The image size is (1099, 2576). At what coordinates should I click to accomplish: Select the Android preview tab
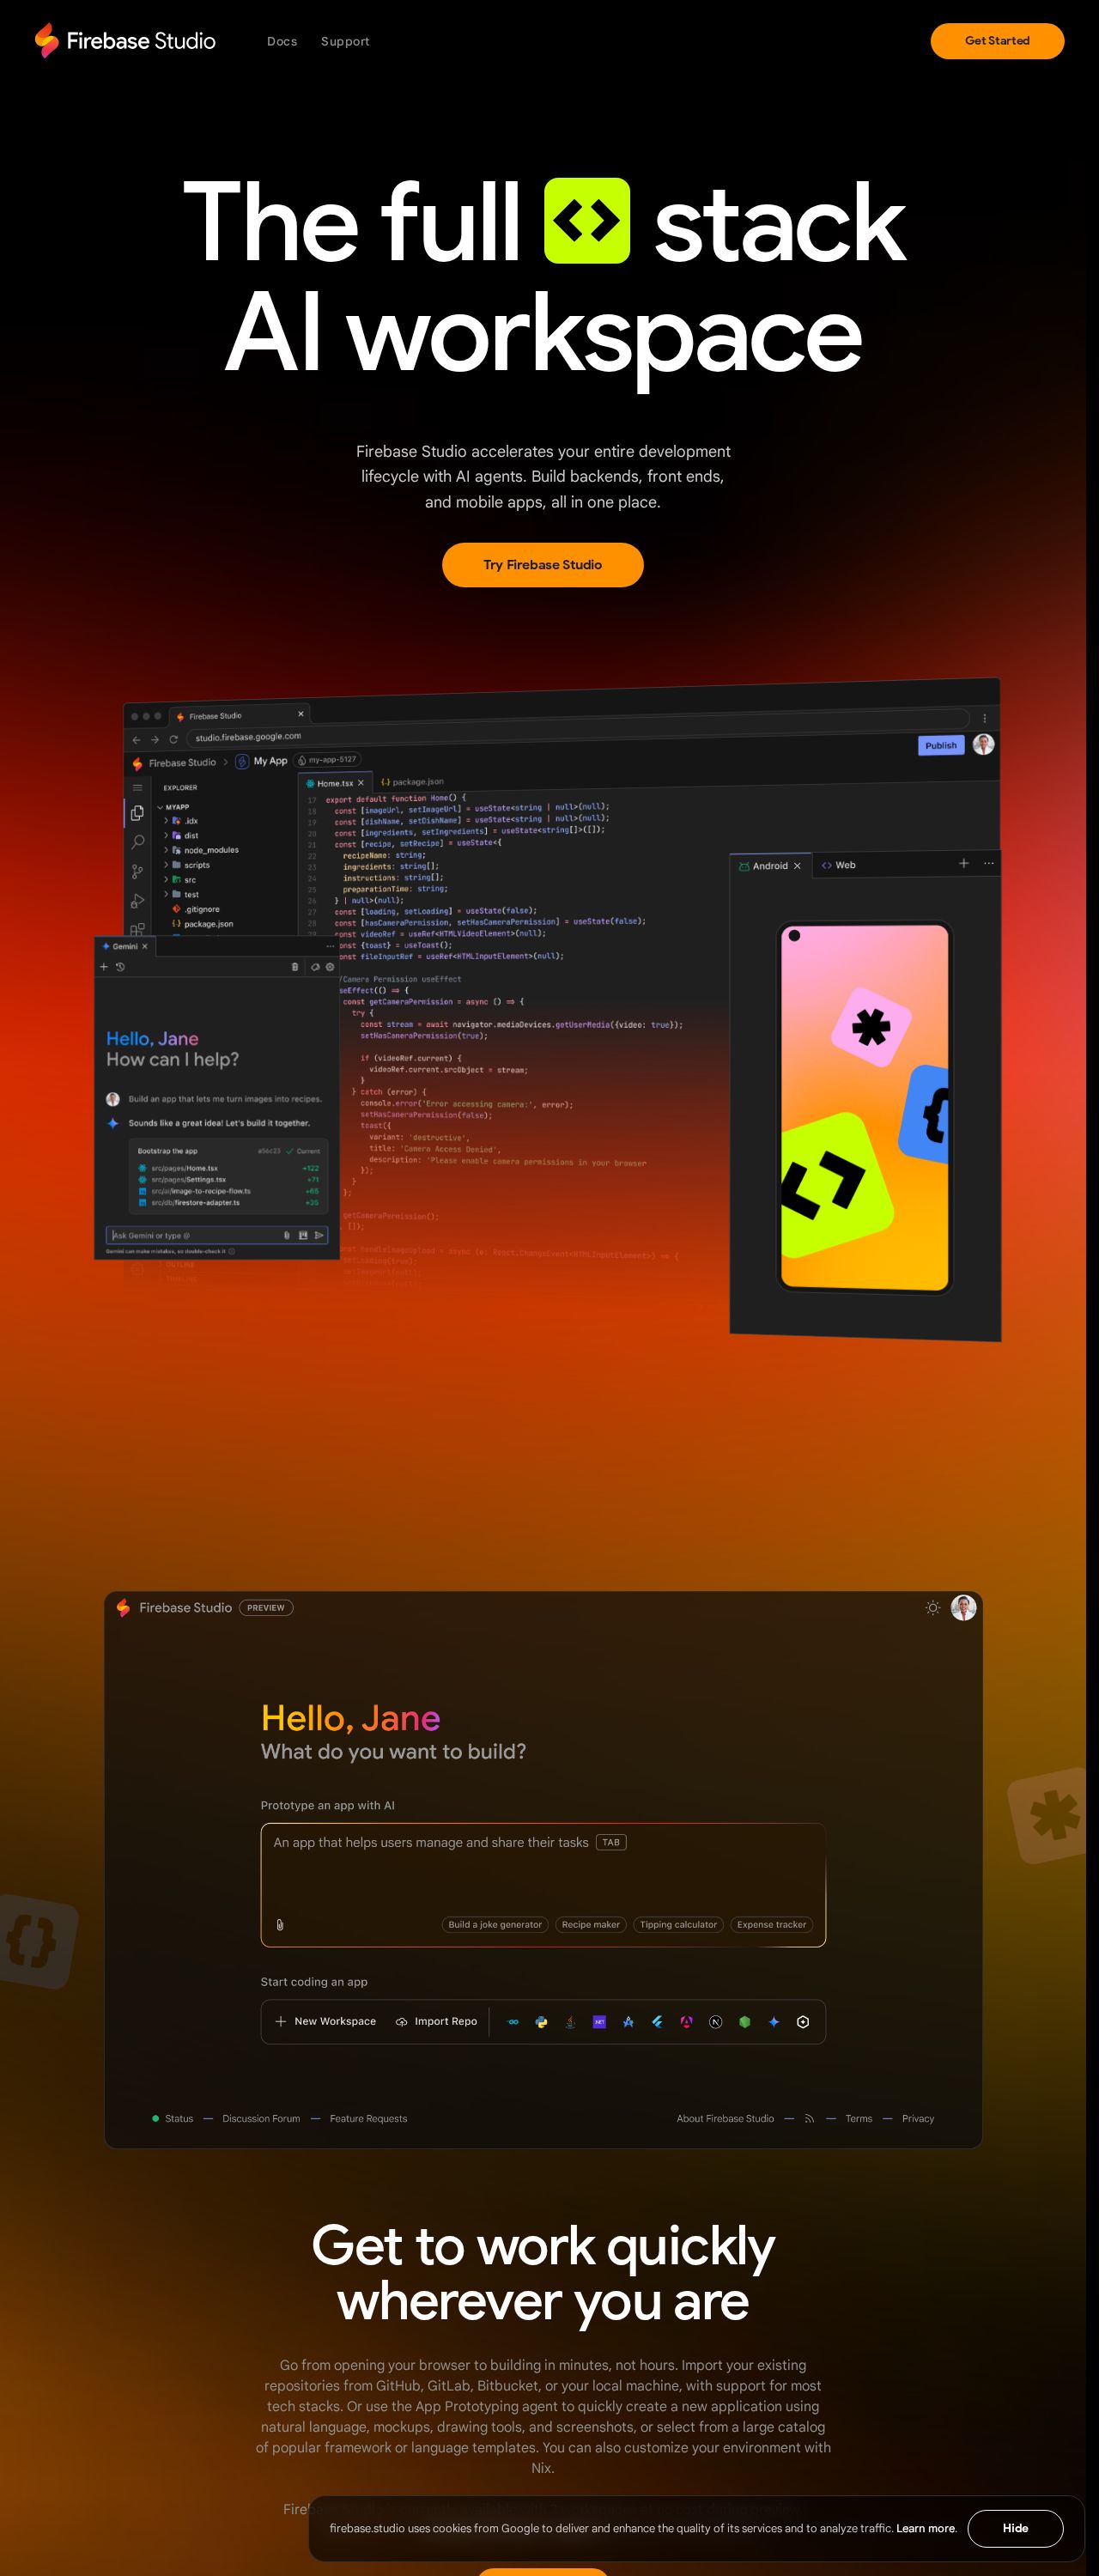click(x=769, y=866)
